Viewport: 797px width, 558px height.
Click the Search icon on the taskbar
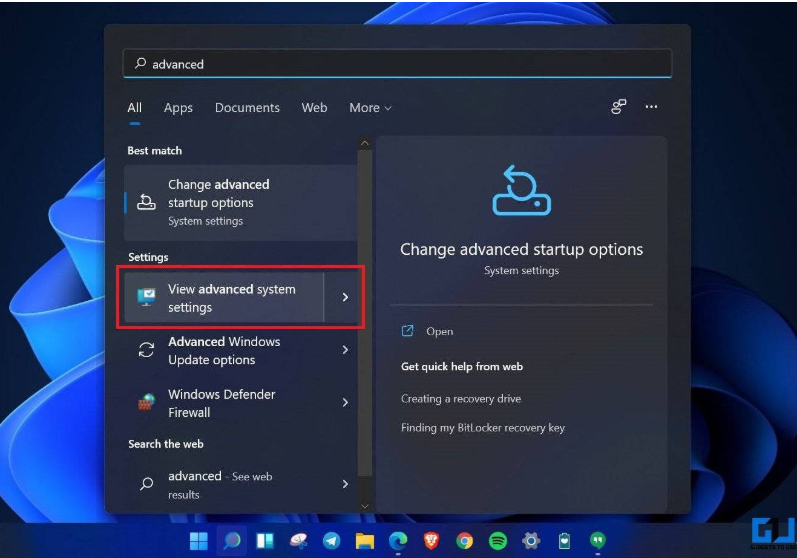pos(232,541)
